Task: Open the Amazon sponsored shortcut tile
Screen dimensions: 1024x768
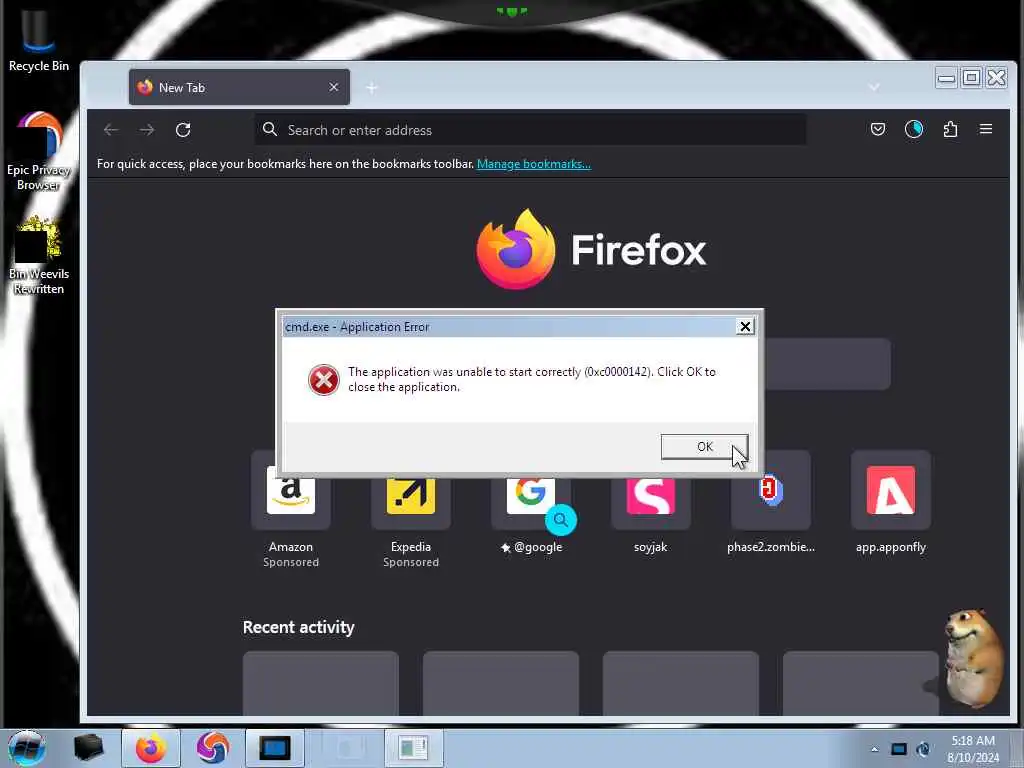Action: click(291, 509)
